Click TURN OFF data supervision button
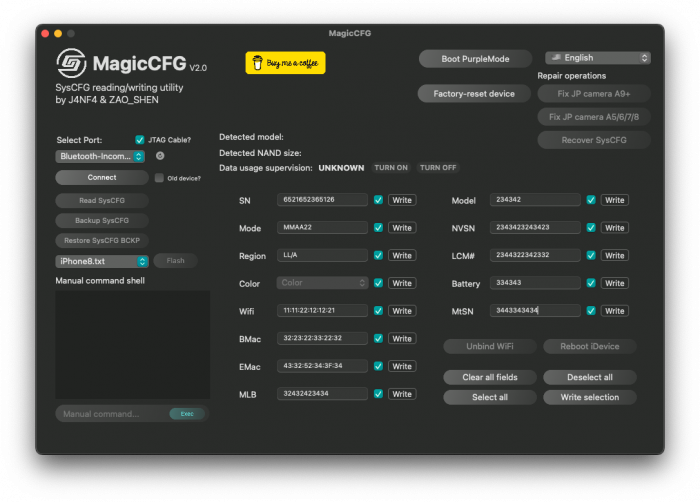The height and width of the screenshot is (502, 700). [x=438, y=167]
